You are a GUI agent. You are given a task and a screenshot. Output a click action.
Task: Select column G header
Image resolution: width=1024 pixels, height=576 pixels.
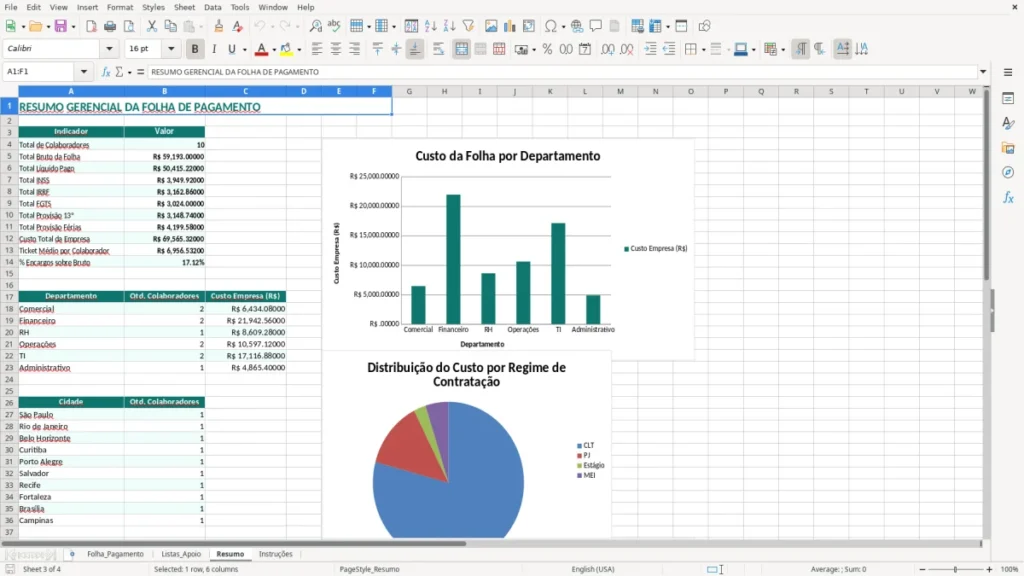[409, 91]
